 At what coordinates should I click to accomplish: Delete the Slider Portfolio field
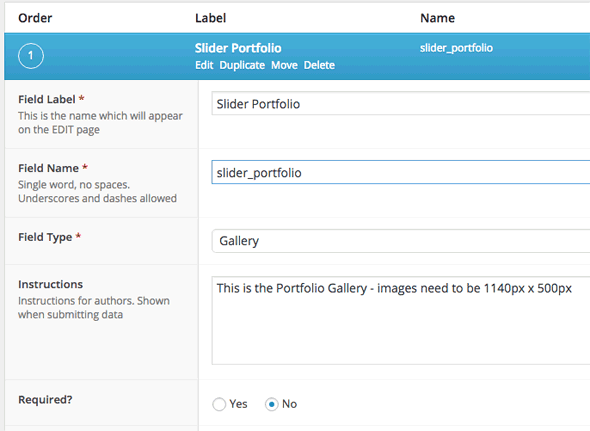point(319,65)
